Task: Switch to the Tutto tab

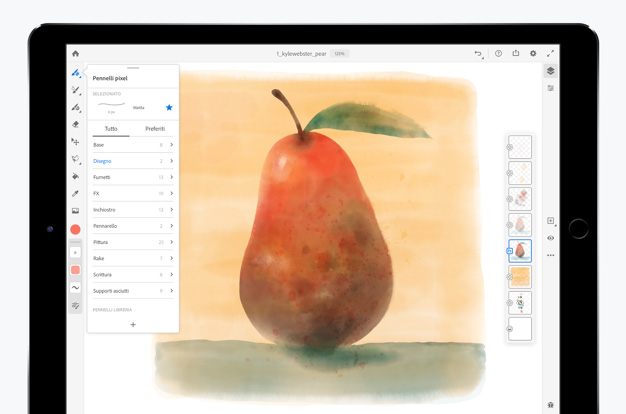Action: pyautogui.click(x=111, y=129)
